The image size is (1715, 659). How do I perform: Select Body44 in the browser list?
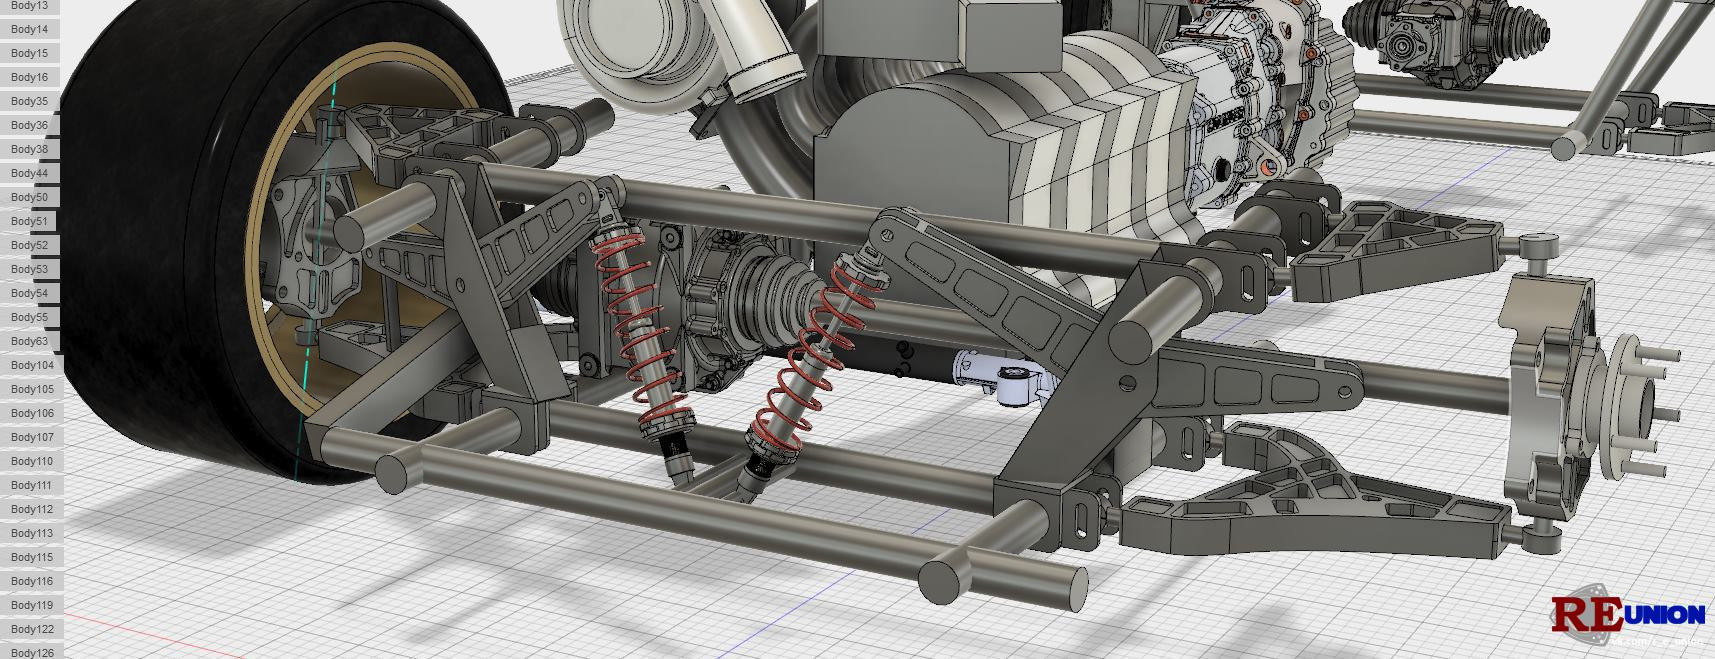pyautogui.click(x=30, y=173)
